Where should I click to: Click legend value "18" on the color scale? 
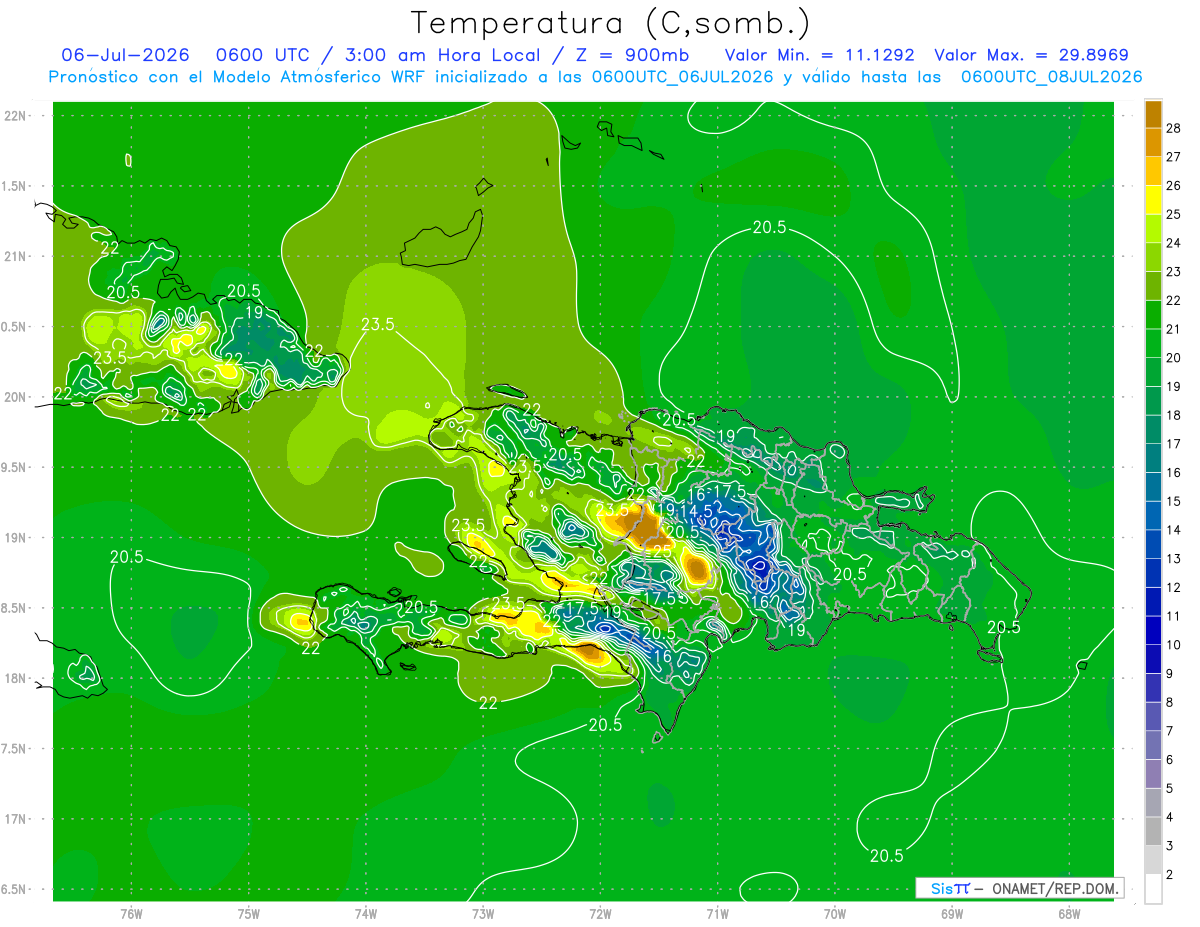(1174, 415)
